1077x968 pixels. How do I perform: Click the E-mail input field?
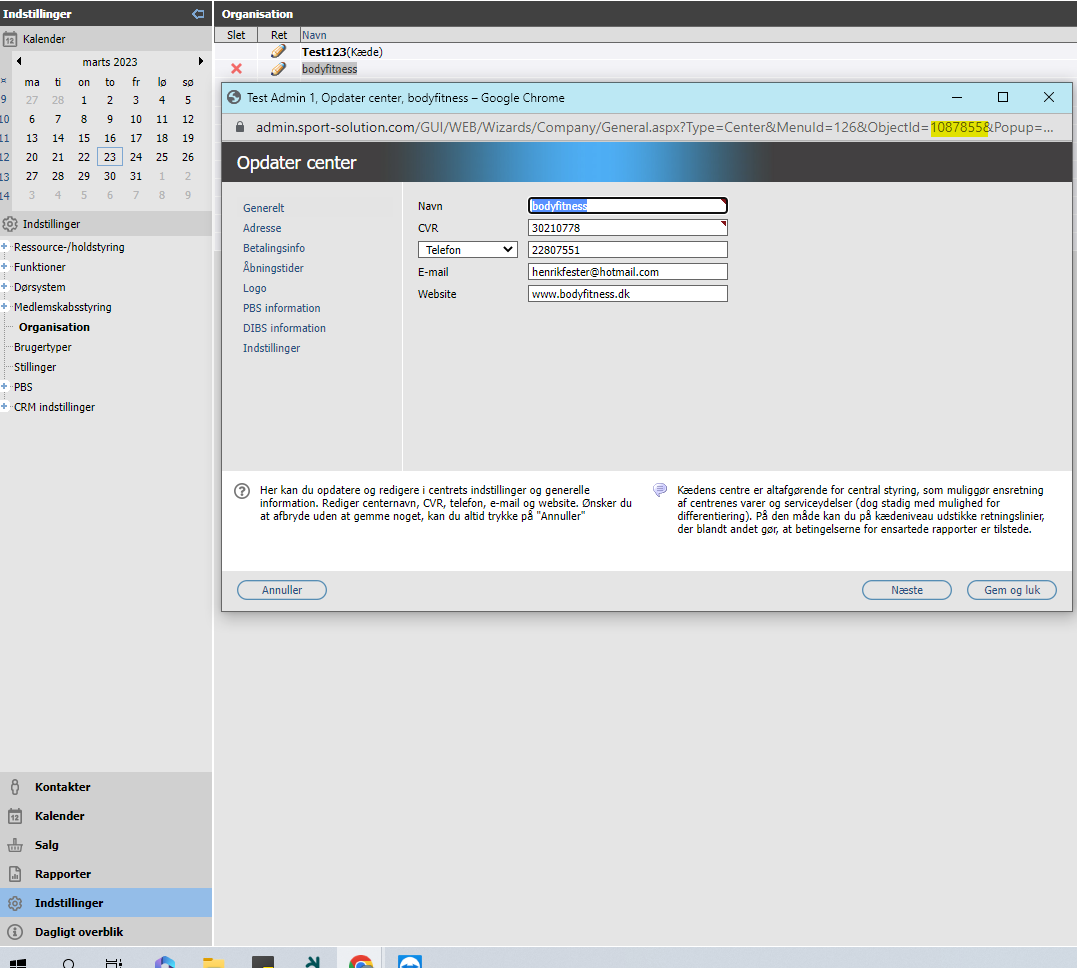pyautogui.click(x=628, y=271)
